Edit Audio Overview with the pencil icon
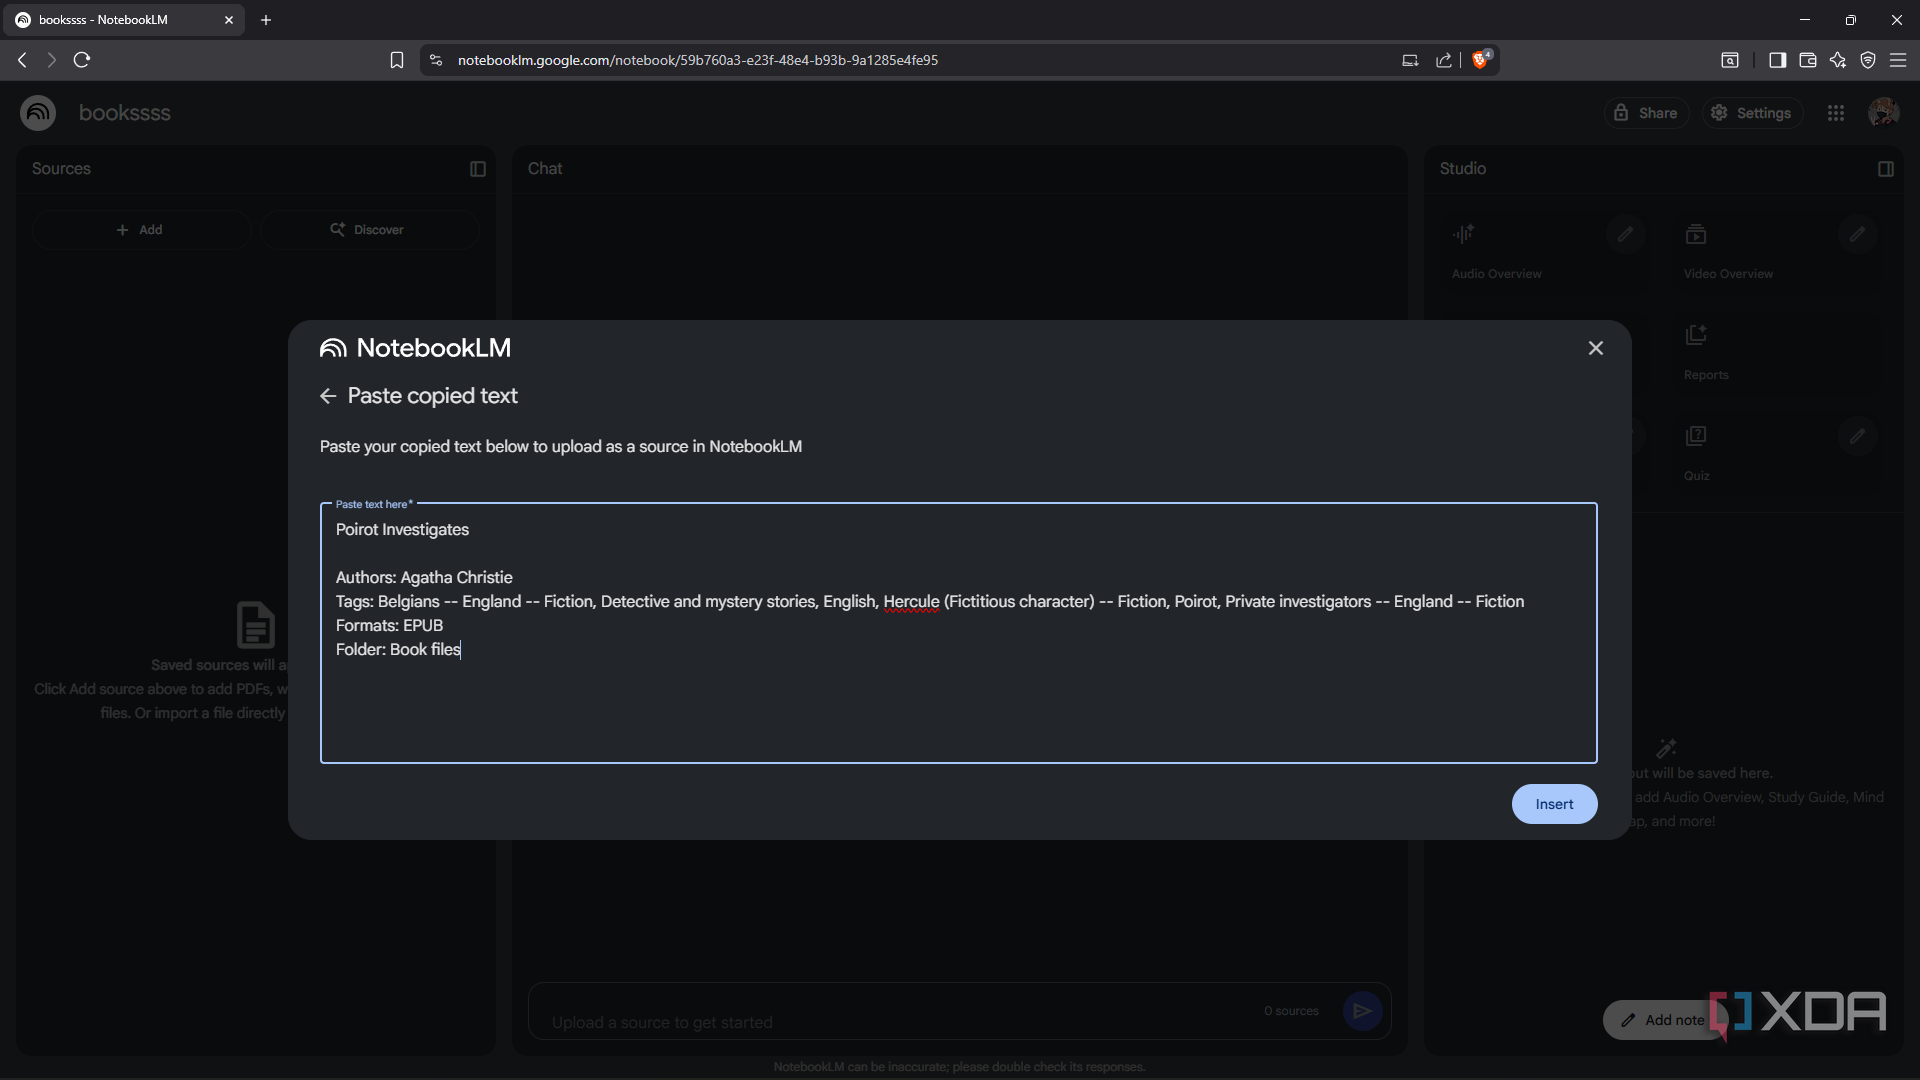Image resolution: width=1920 pixels, height=1080 pixels. [x=1625, y=234]
